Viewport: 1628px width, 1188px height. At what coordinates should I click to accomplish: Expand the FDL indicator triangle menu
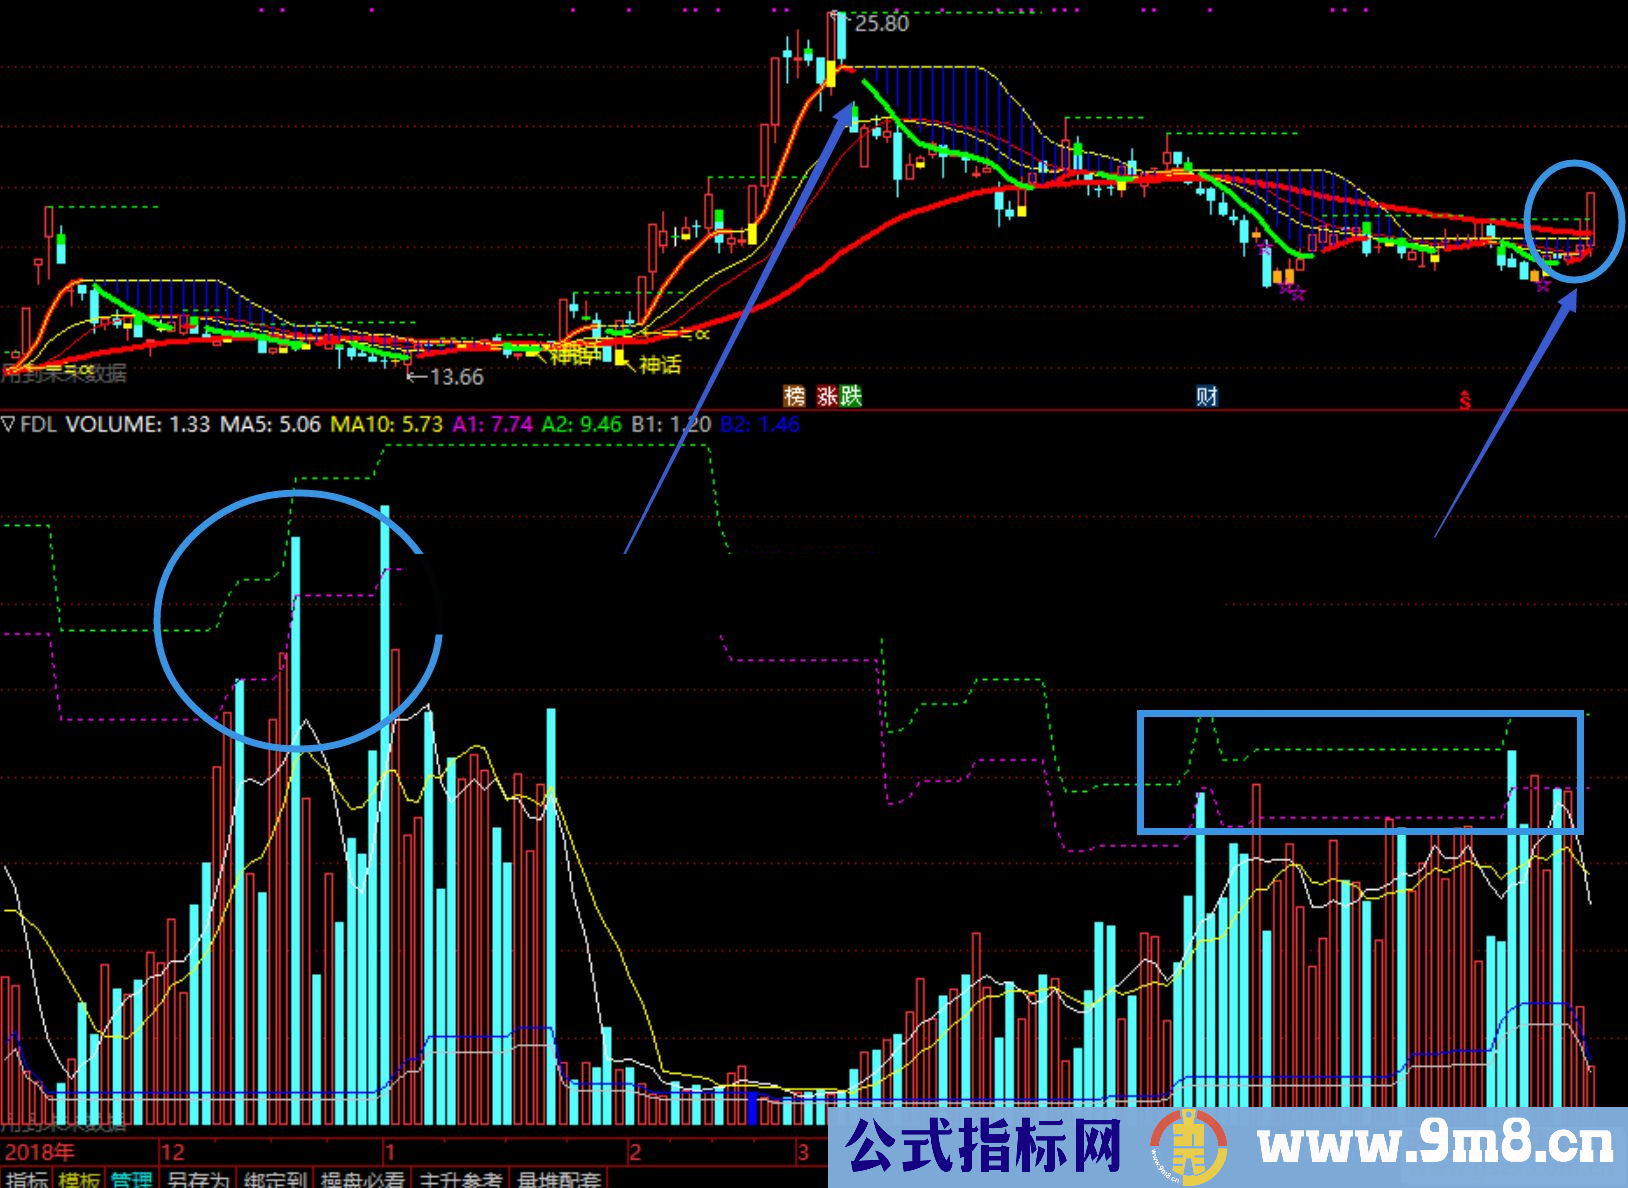point(9,424)
